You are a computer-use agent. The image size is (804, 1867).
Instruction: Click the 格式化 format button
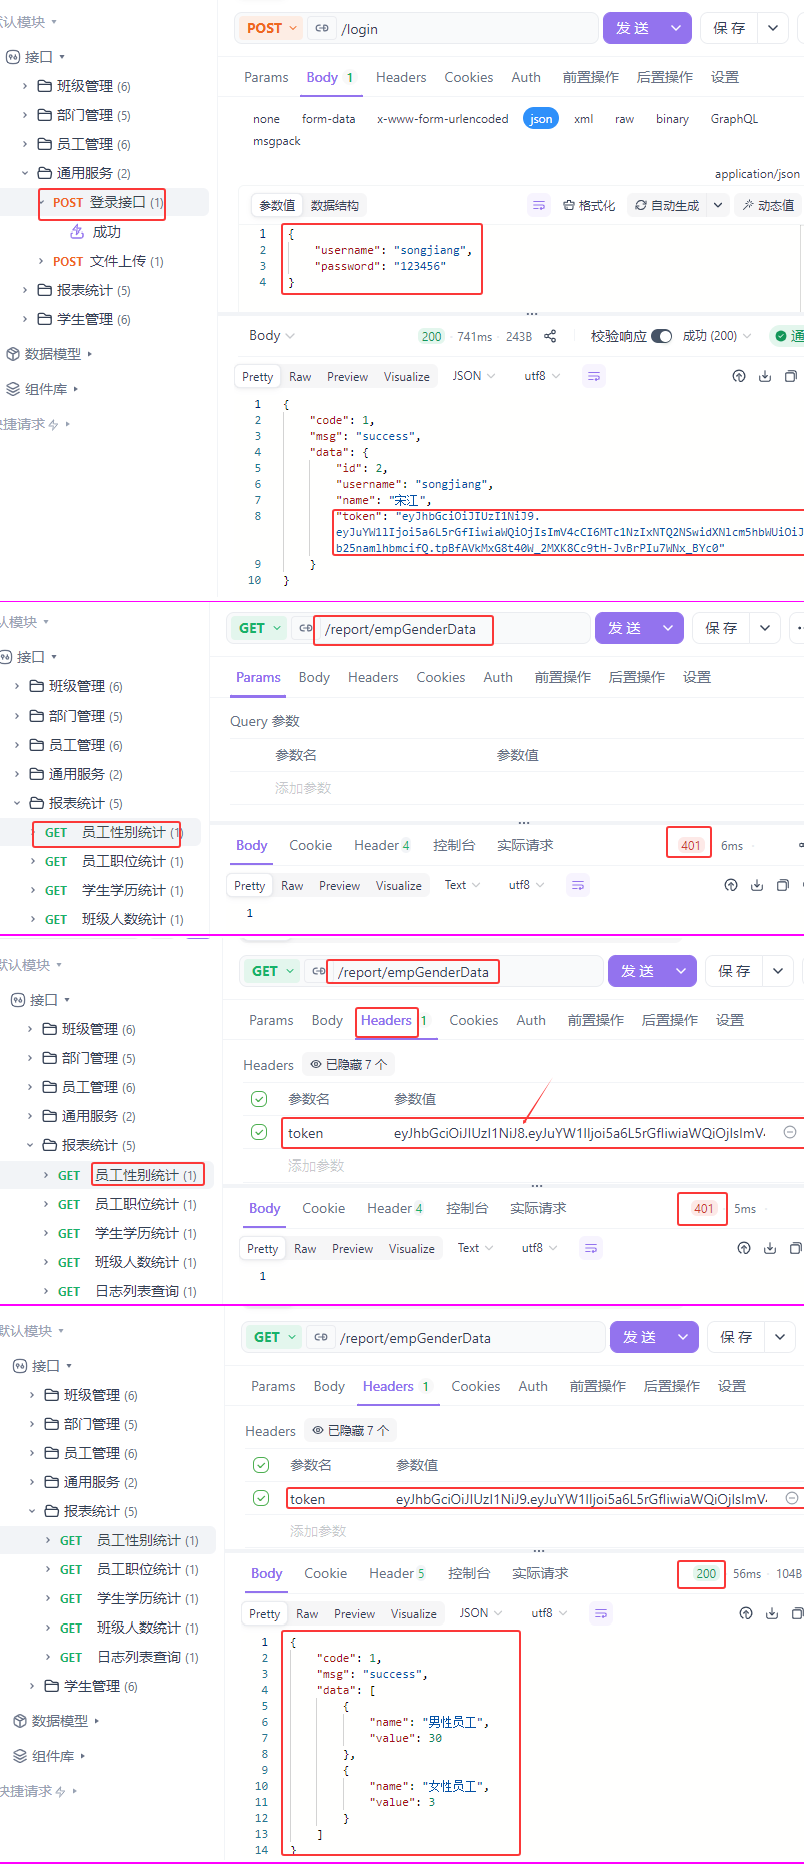589,205
